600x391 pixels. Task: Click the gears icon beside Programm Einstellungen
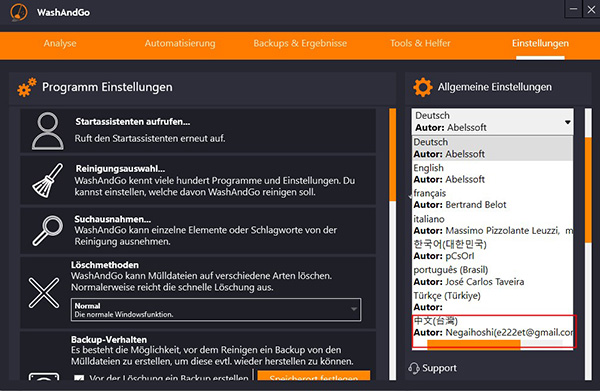(x=27, y=87)
